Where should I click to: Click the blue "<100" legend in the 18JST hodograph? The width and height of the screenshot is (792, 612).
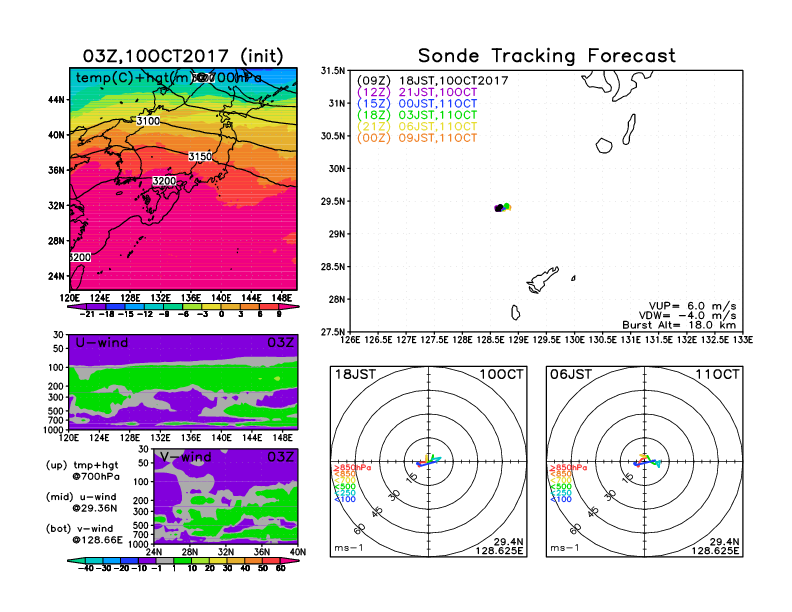tap(345, 500)
